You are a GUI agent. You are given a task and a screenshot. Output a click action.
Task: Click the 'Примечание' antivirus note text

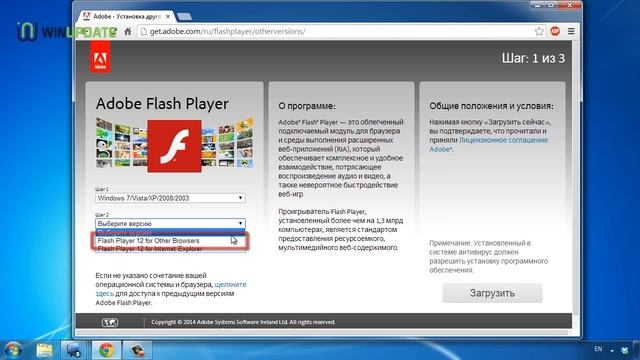(x=489, y=256)
